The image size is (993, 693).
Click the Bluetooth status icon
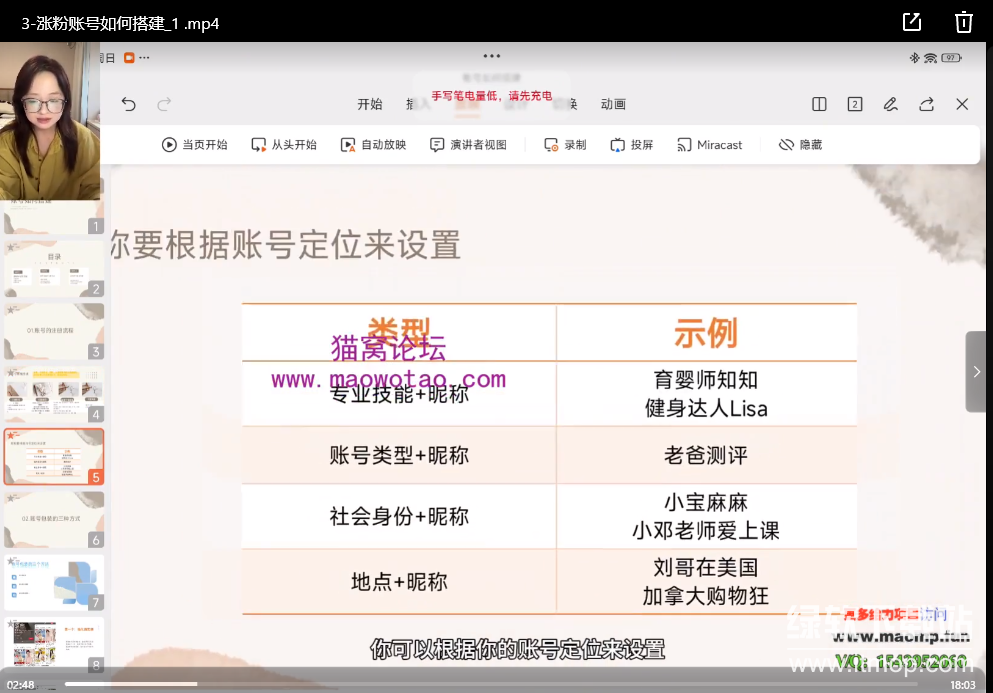pos(914,58)
